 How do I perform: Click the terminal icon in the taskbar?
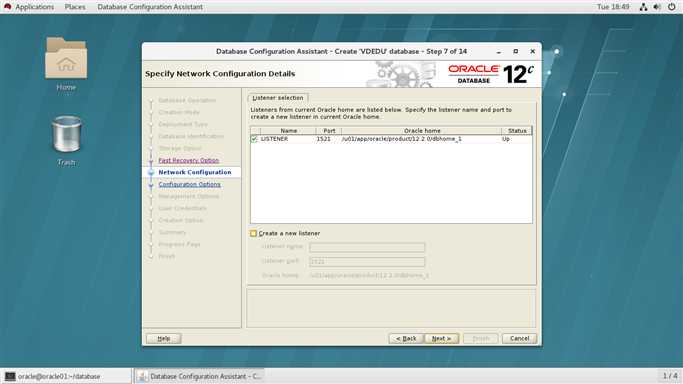click(10, 376)
